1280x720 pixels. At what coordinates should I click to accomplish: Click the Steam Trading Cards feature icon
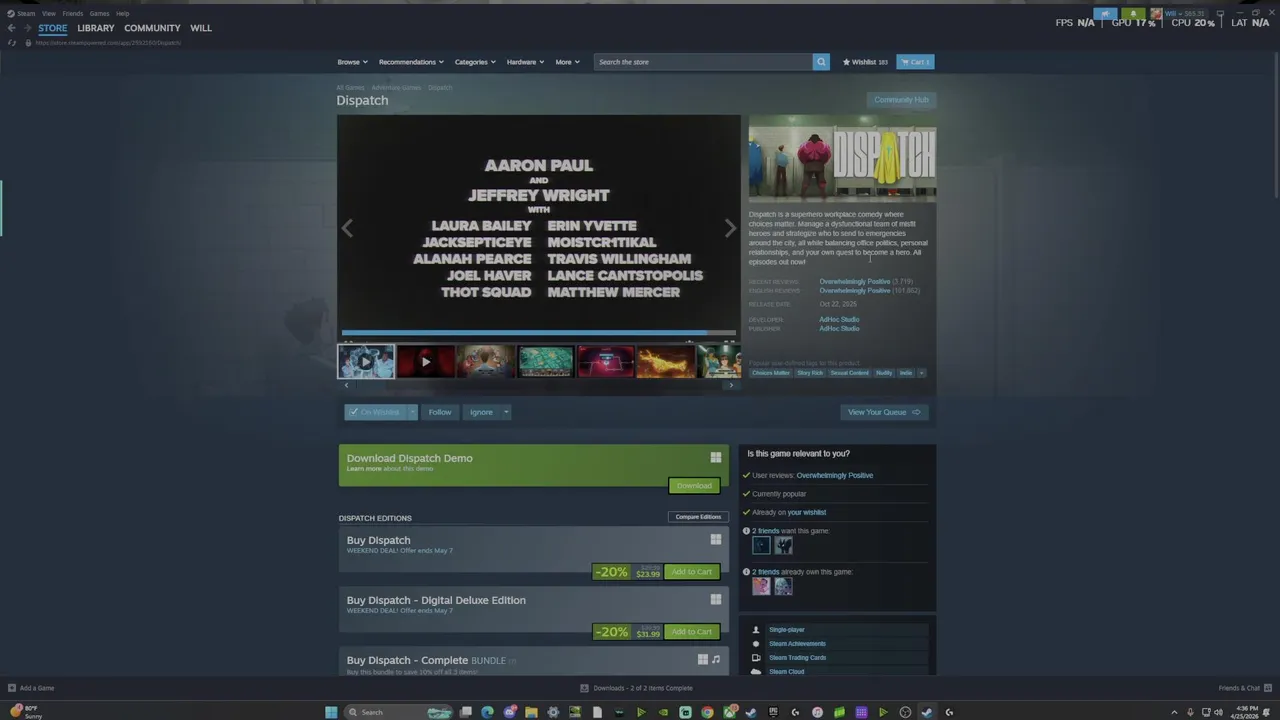tap(756, 658)
